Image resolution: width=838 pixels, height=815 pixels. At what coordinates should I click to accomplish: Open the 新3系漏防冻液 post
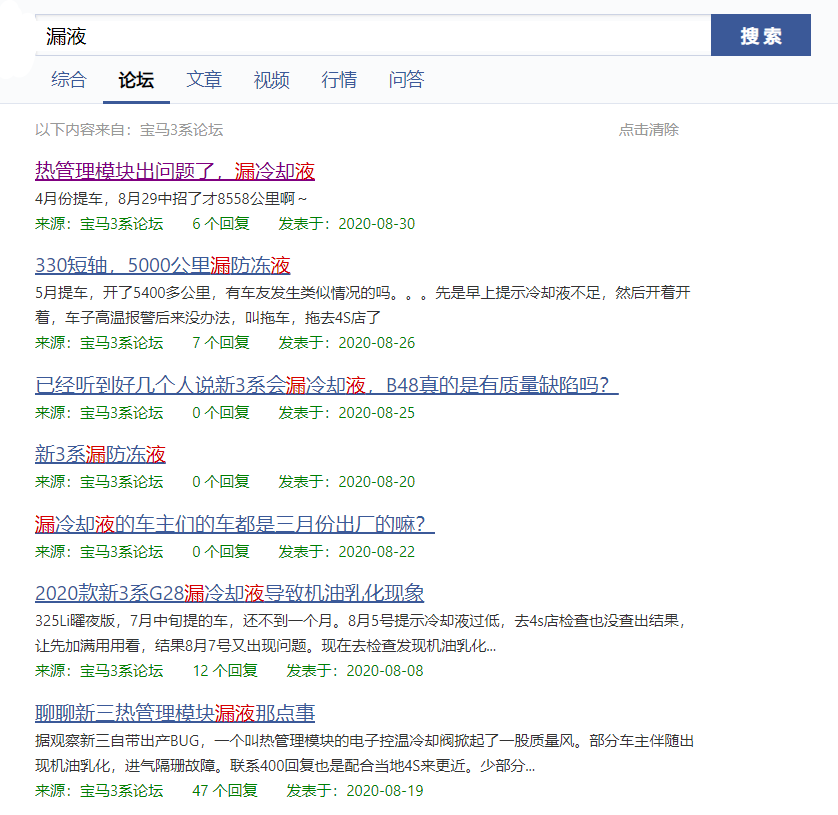click(x=100, y=454)
